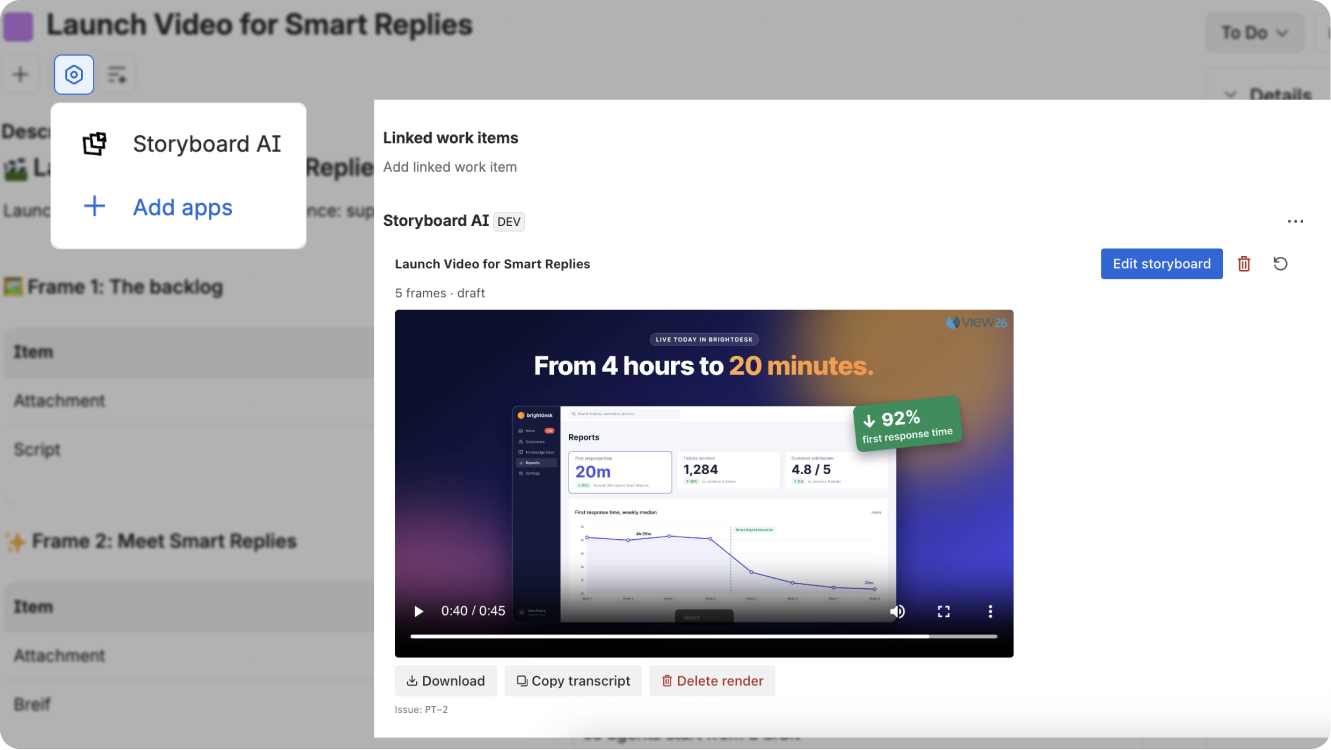
Task: Open Storyboard AI three-dot more menu
Action: coord(1295,222)
